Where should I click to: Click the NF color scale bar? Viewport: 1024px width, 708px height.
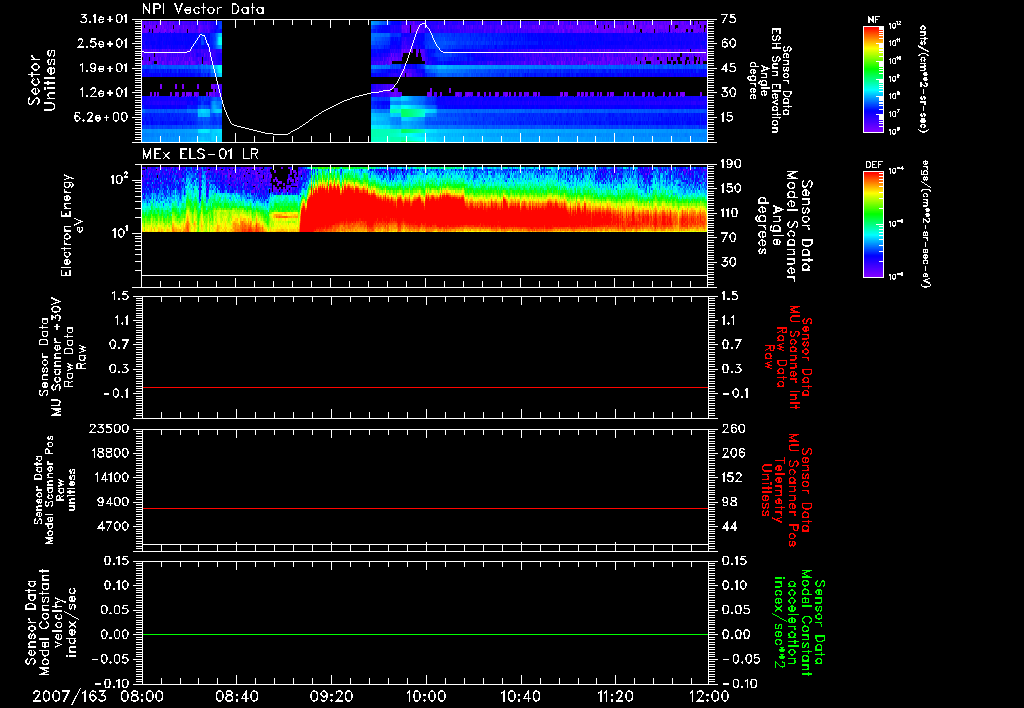874,79
